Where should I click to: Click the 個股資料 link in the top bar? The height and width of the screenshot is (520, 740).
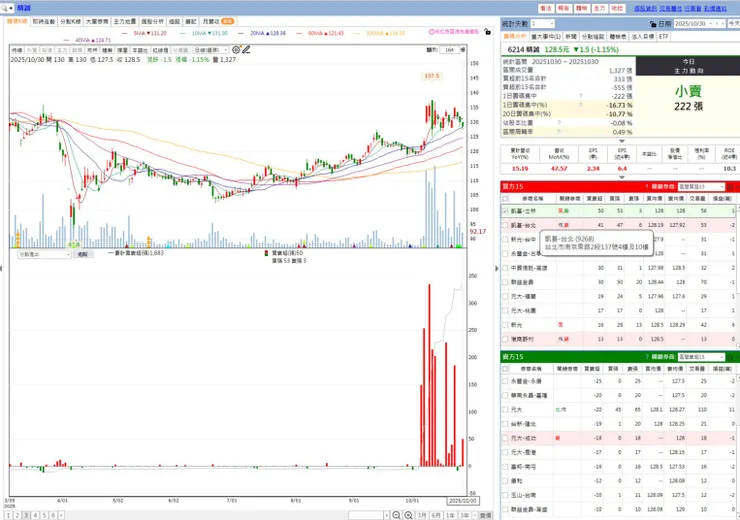coord(645,8)
